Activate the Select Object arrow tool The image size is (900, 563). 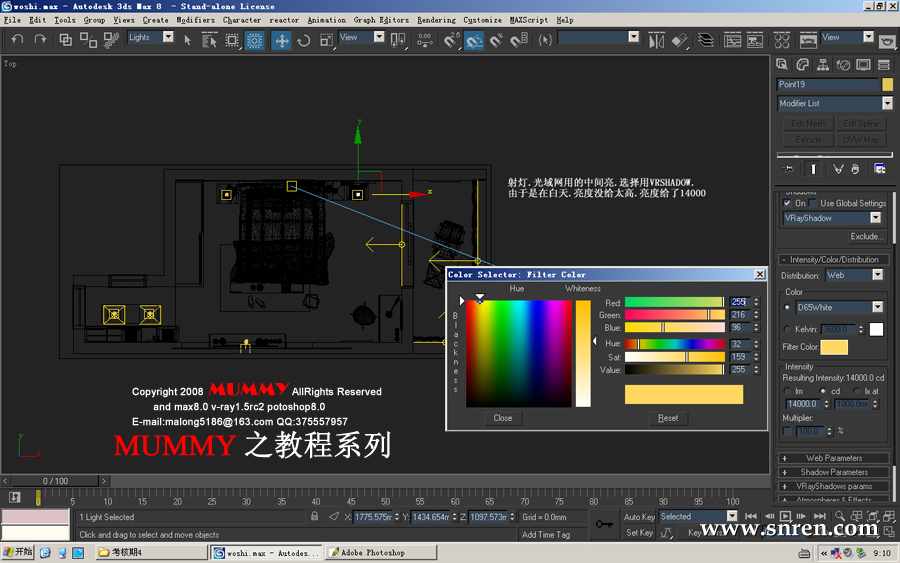click(187, 40)
